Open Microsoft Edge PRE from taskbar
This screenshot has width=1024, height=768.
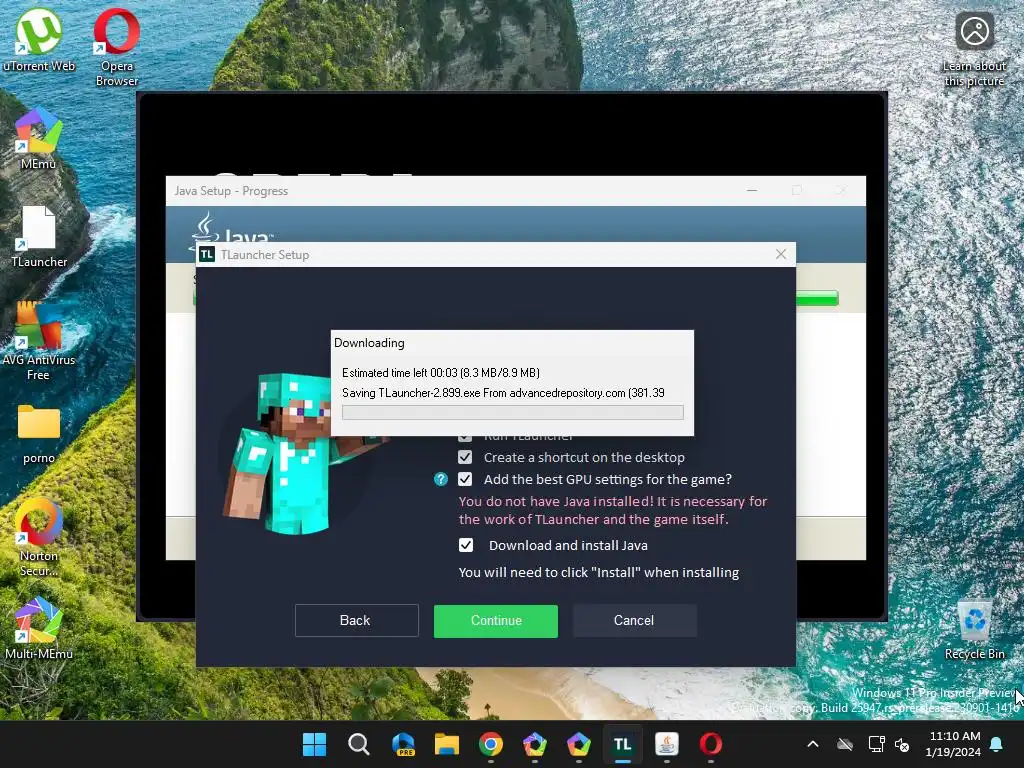coord(403,744)
